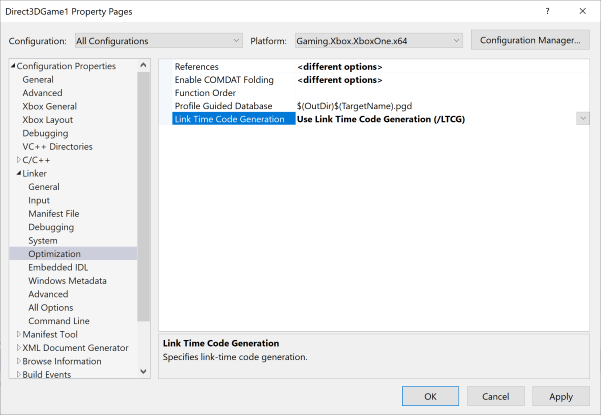Click the $(OutDir)$(TargetName).pgd value
The image size is (601, 415).
354,106
